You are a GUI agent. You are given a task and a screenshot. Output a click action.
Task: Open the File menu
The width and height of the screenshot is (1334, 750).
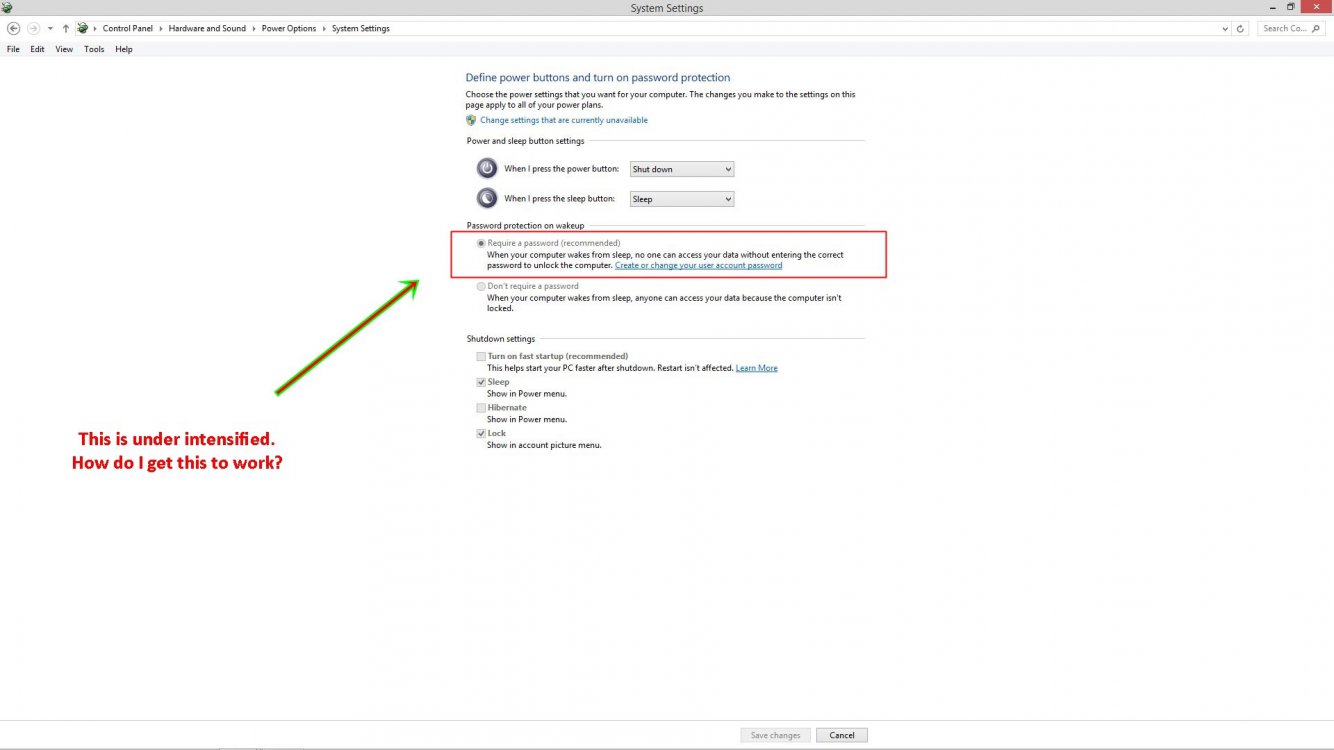[x=13, y=49]
